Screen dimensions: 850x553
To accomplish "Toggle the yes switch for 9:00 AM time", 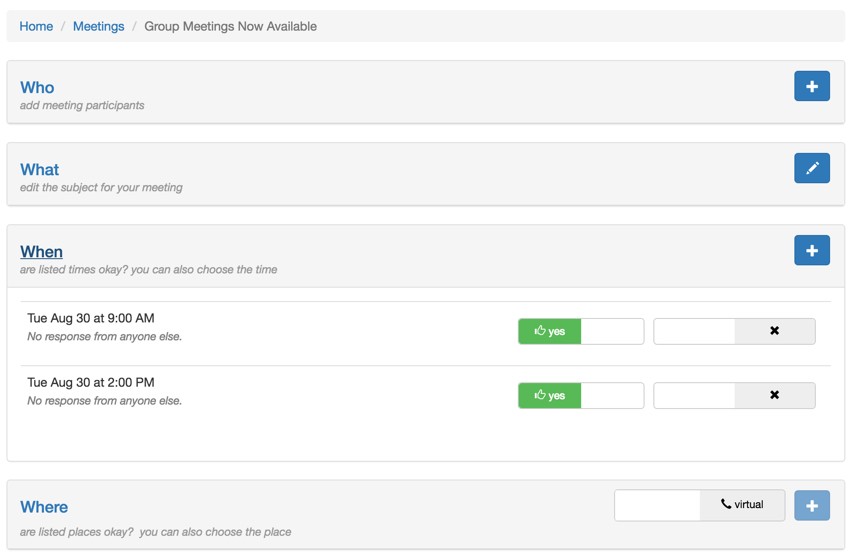I will [x=581, y=331].
